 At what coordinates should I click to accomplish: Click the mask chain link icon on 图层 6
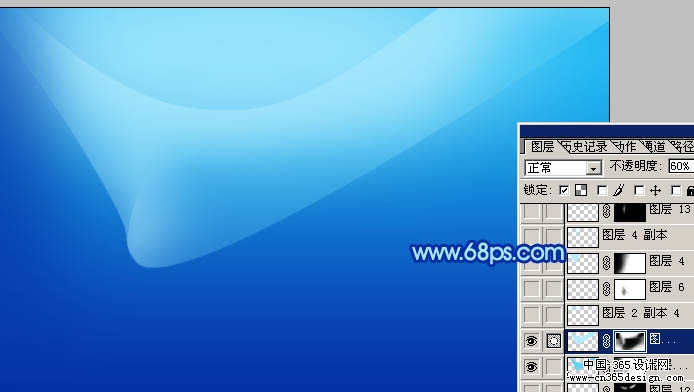coord(606,289)
